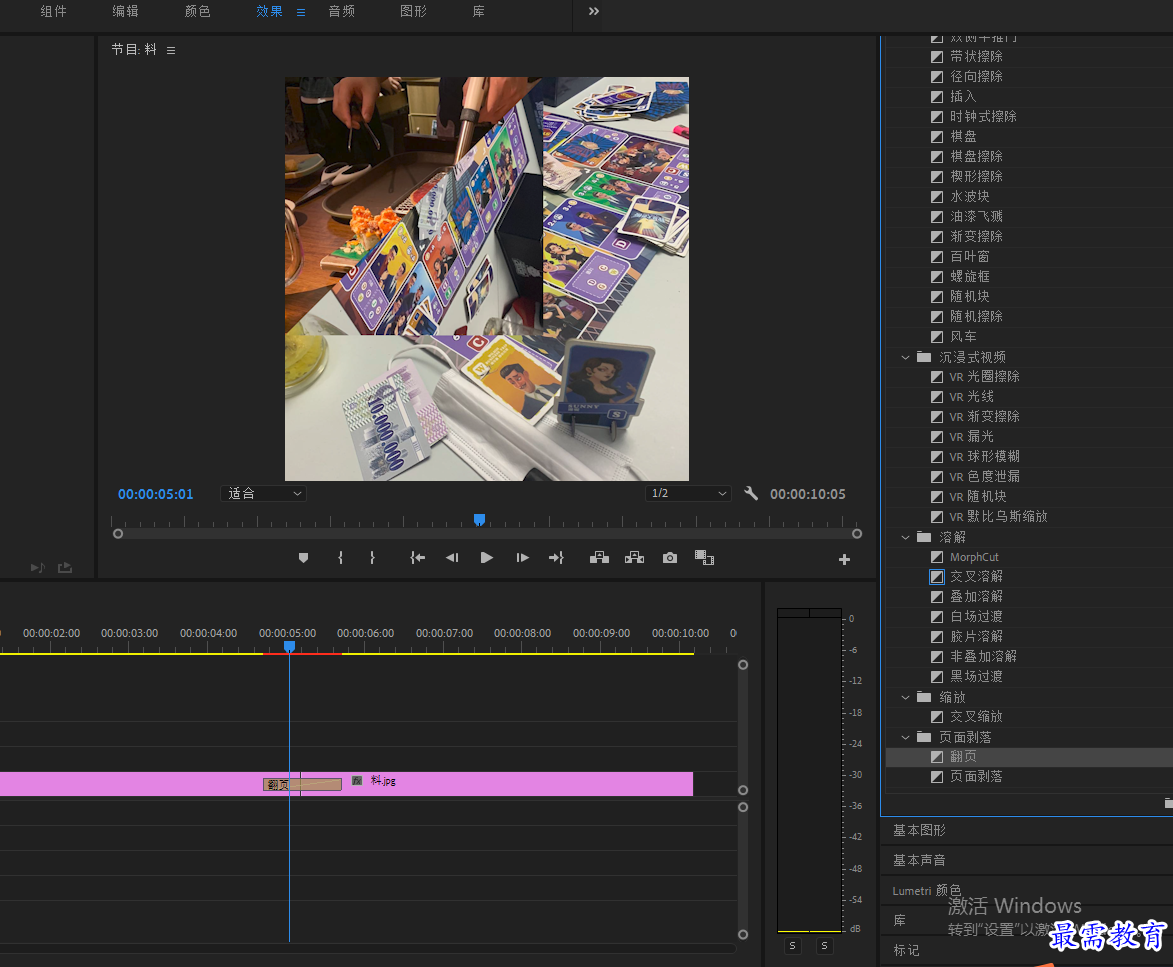Play the program monitor
1173x967 pixels.
point(486,558)
